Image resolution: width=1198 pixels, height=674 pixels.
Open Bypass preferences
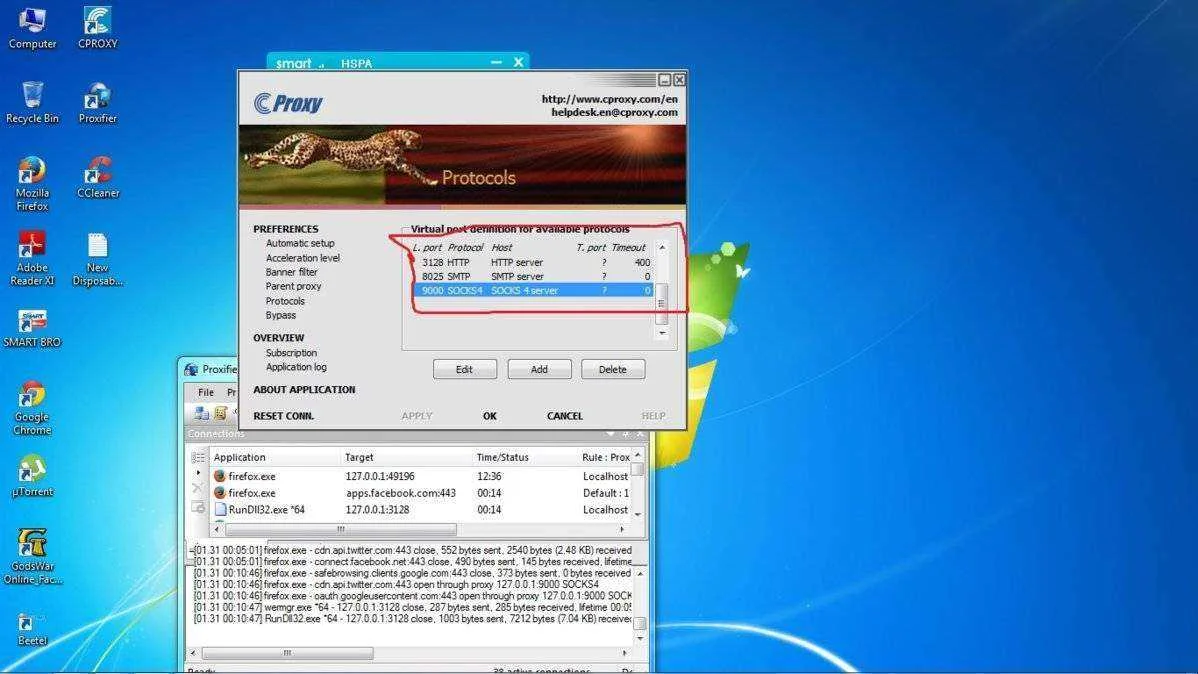pyautogui.click(x=280, y=315)
